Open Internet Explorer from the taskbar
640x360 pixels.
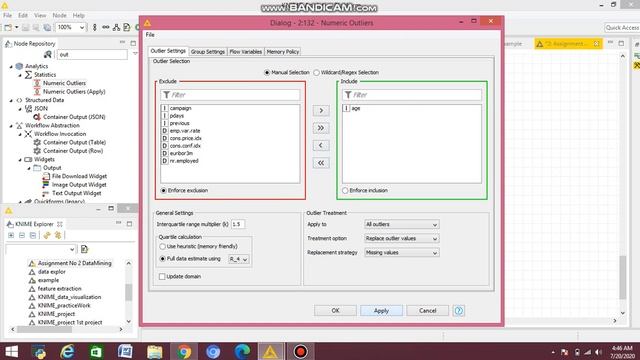[67, 351]
